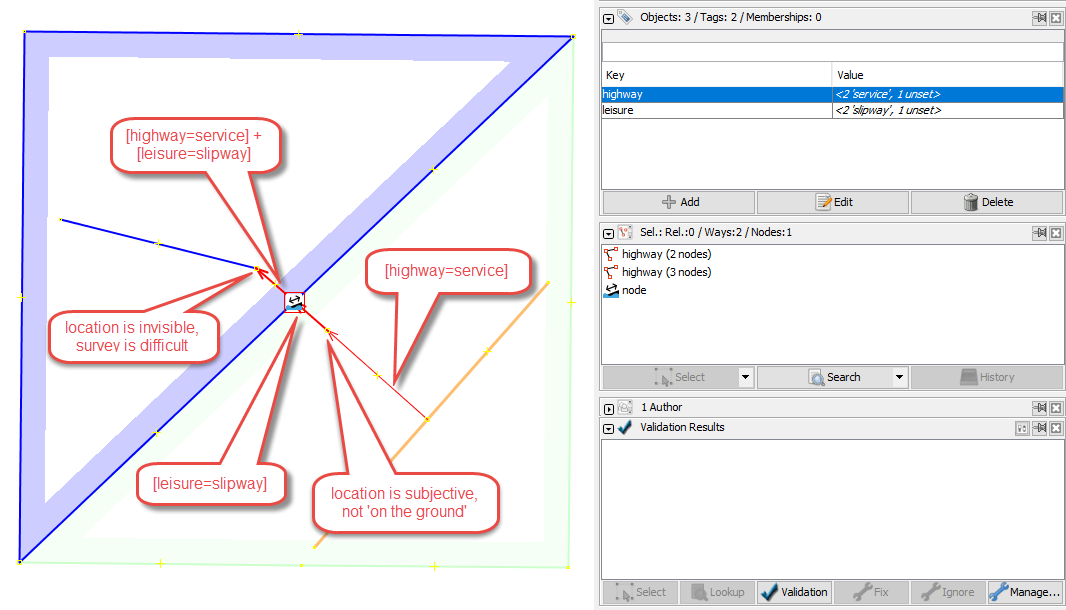The image size is (1066, 610).
Task: Click the tag filter input field
Action: tap(832, 52)
